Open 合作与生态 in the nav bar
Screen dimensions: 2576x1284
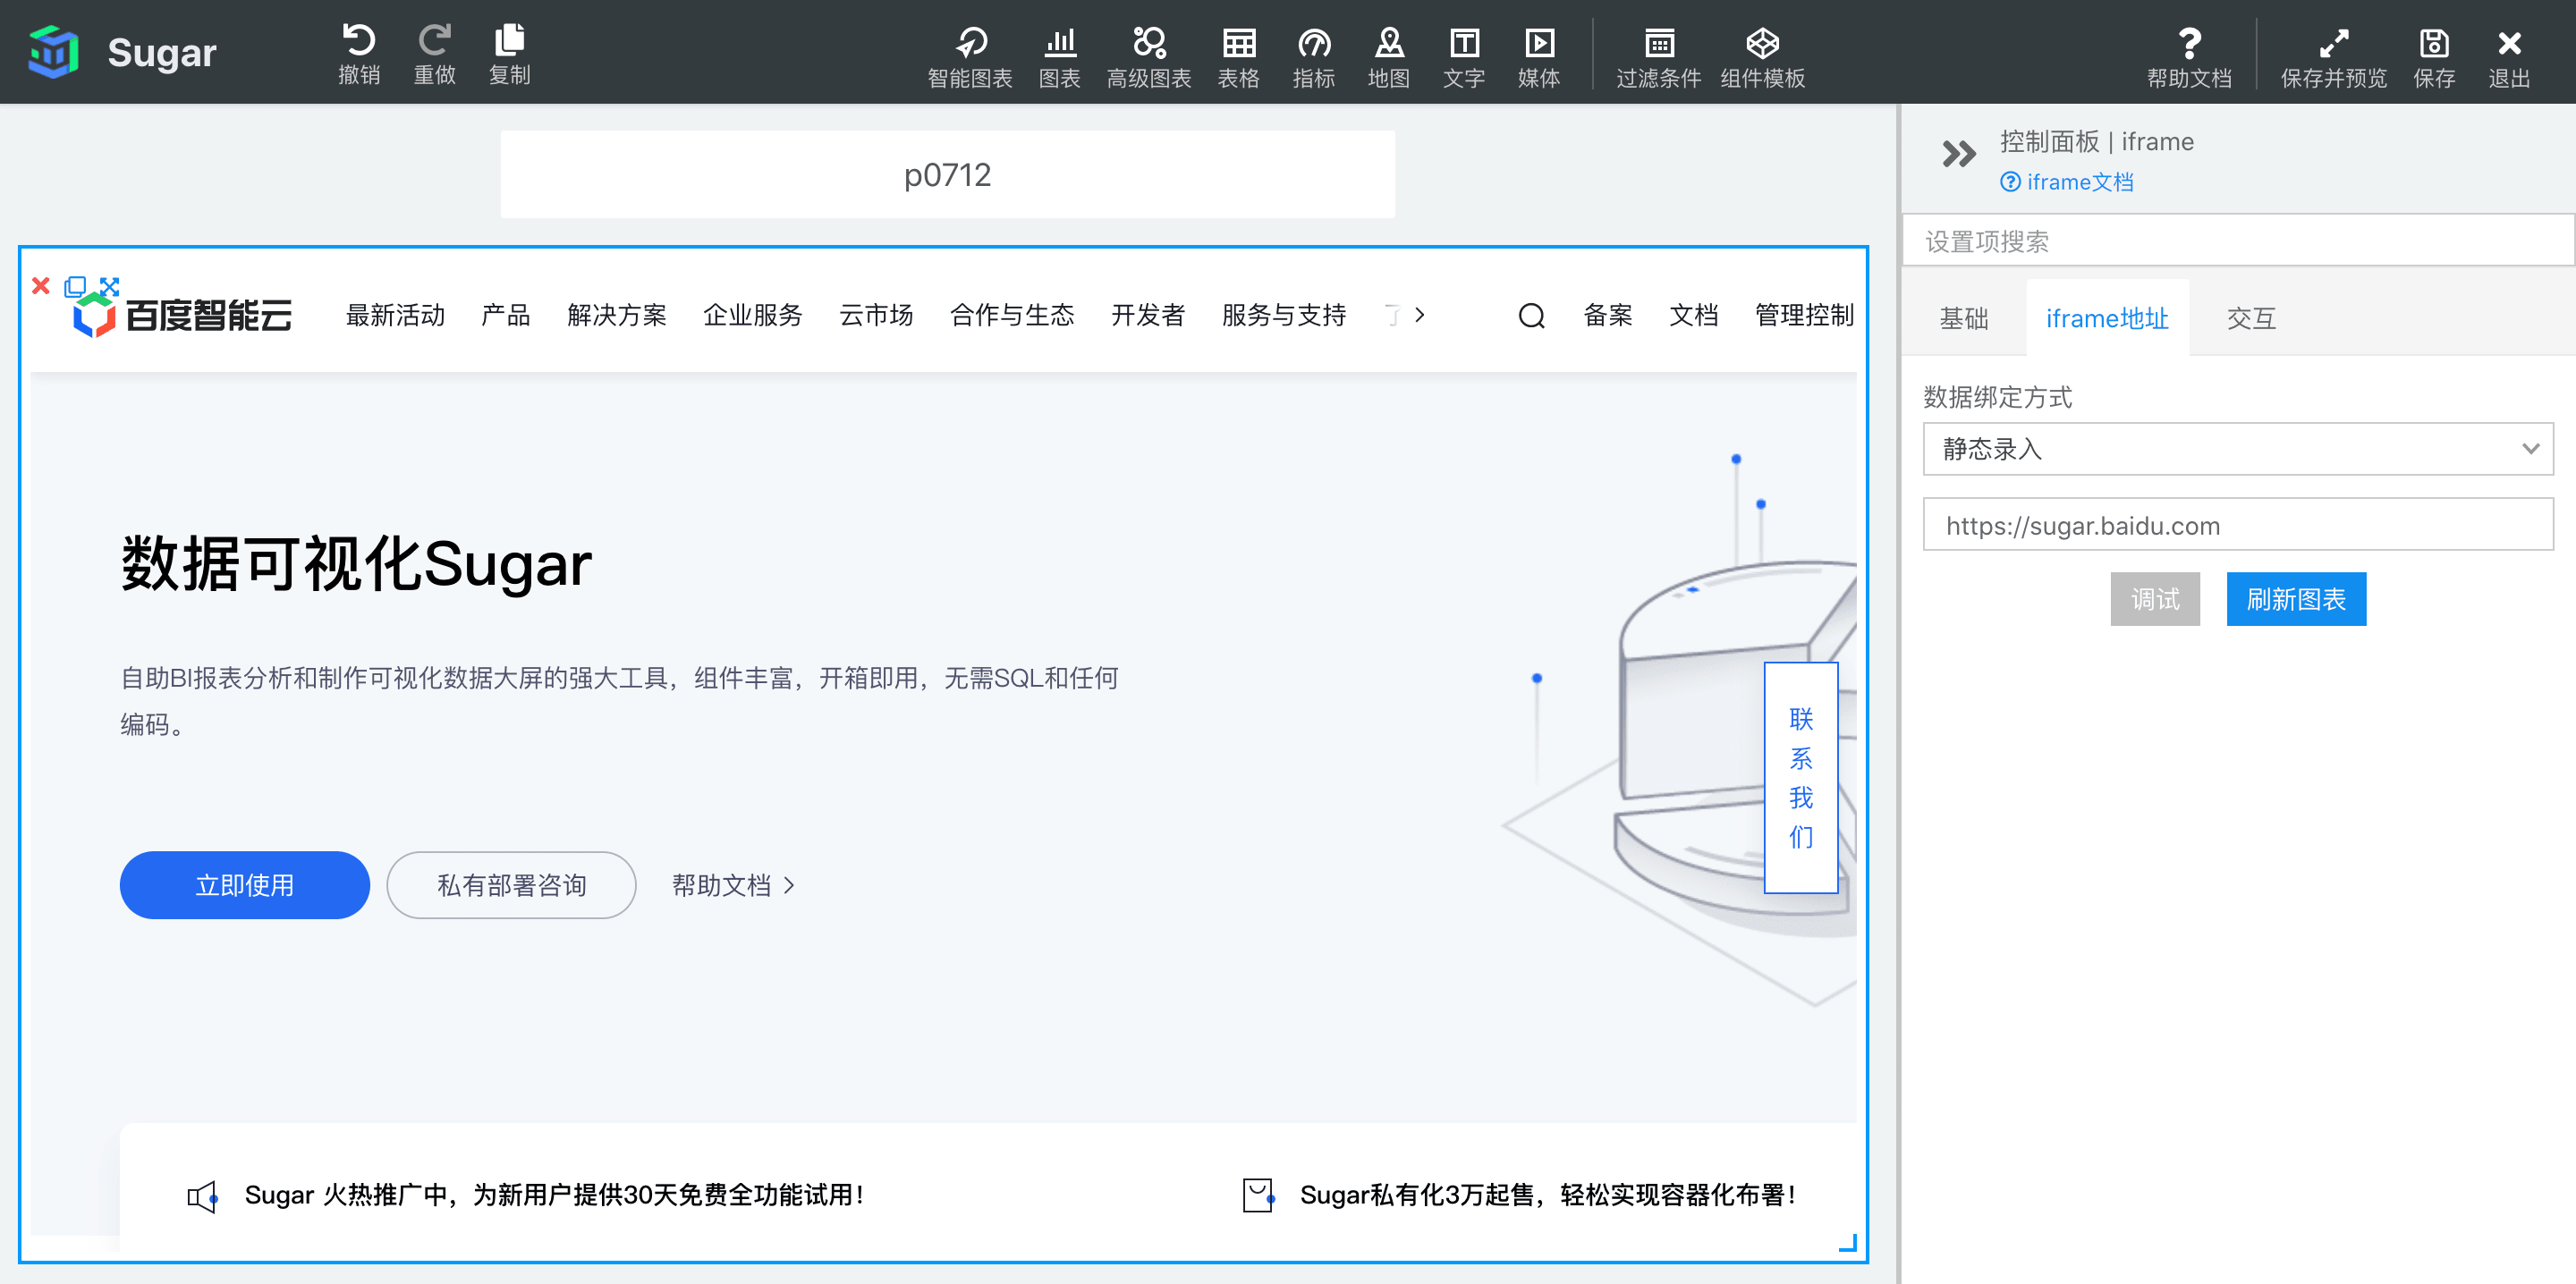pos(1012,315)
